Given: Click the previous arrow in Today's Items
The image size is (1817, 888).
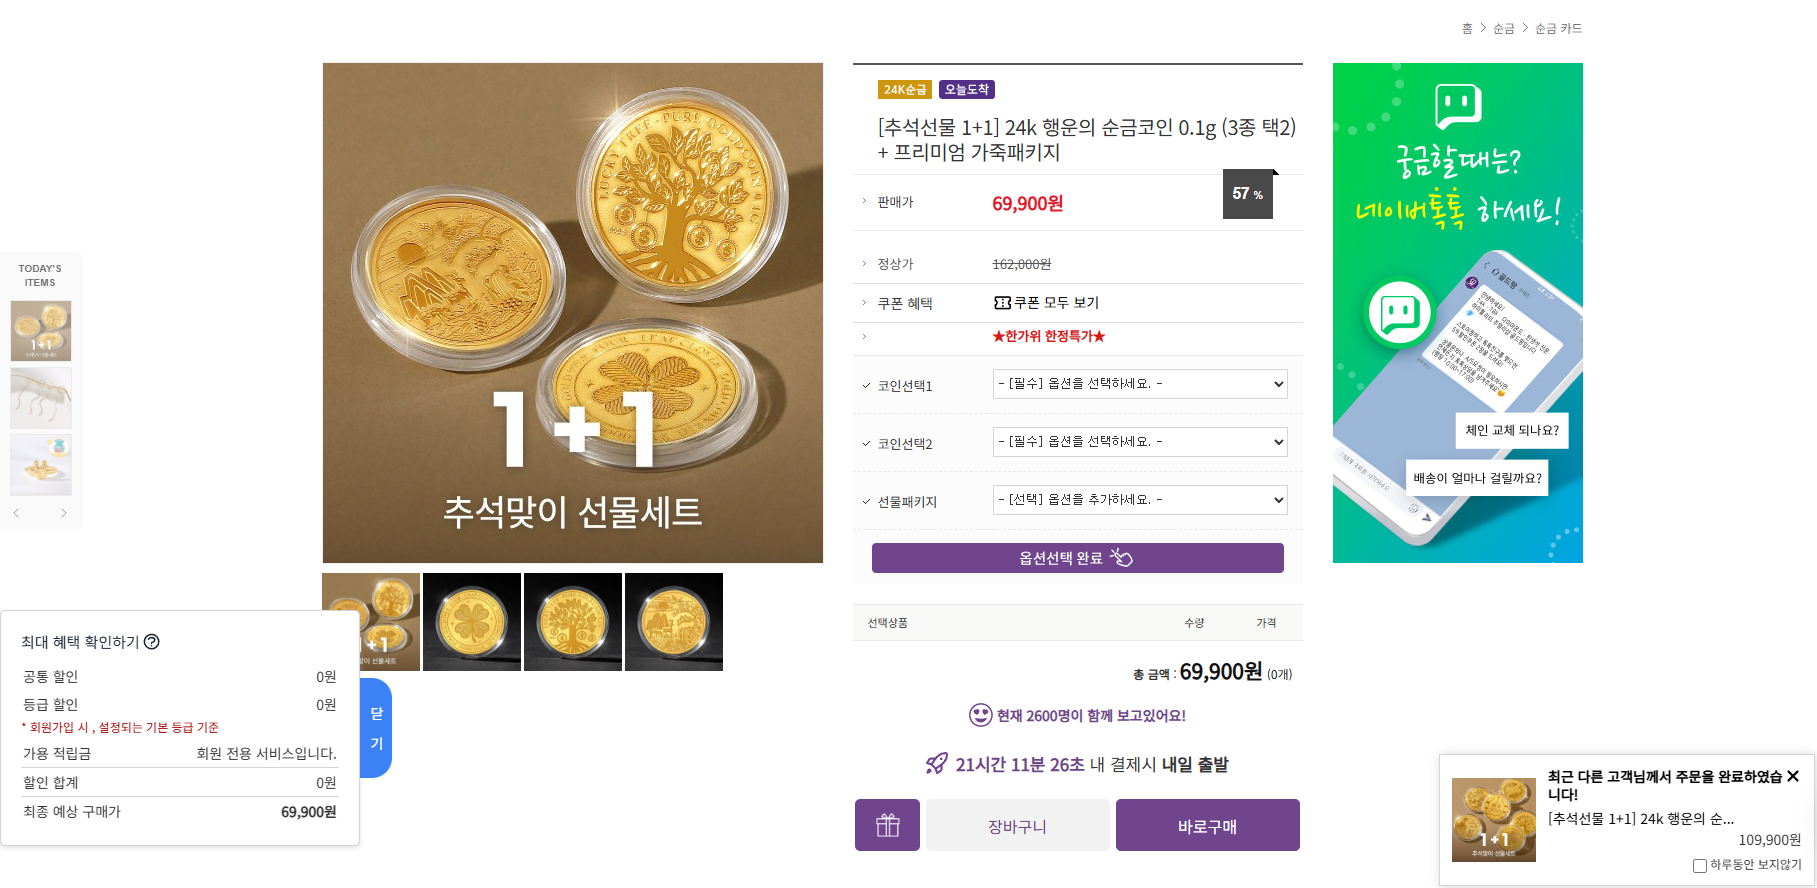Looking at the screenshot, I should [x=16, y=513].
